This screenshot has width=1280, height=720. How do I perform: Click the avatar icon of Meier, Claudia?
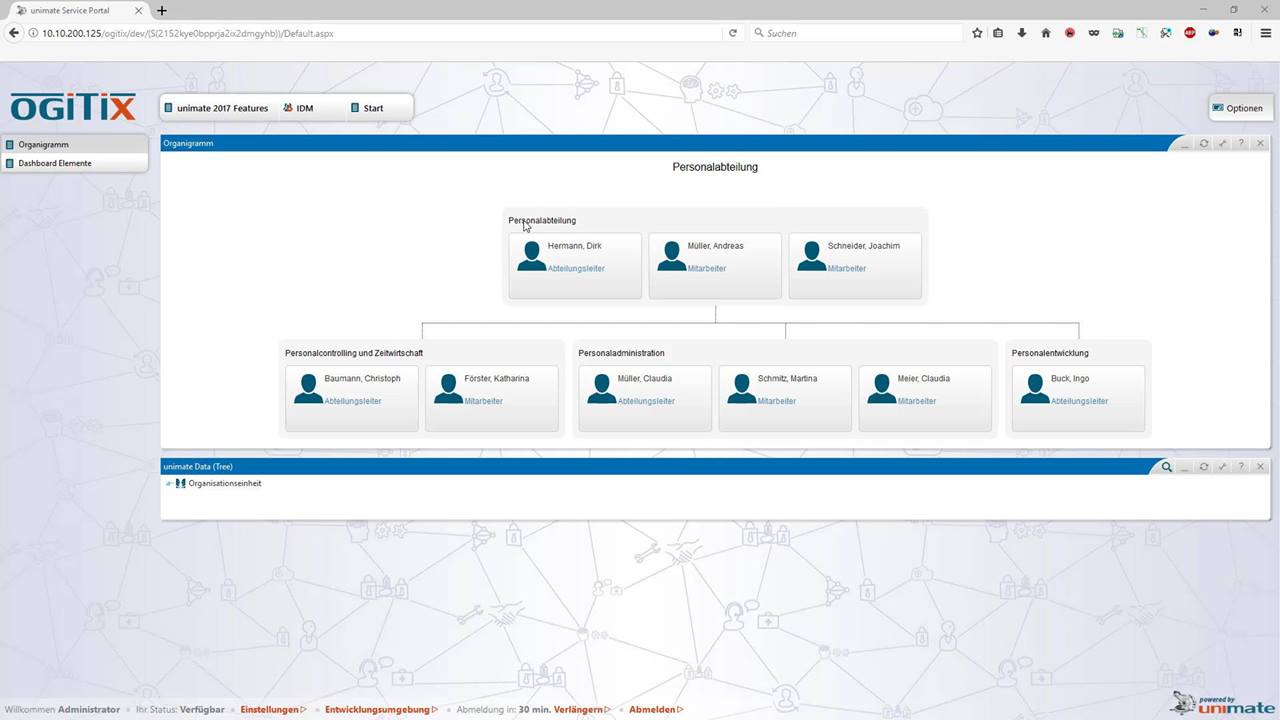881,389
